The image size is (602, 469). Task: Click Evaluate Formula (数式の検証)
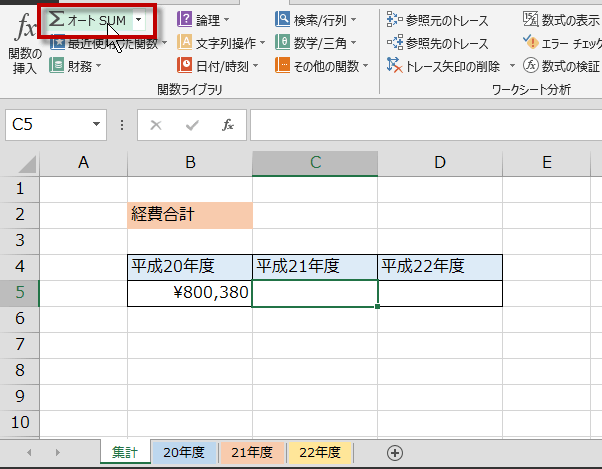click(561, 66)
